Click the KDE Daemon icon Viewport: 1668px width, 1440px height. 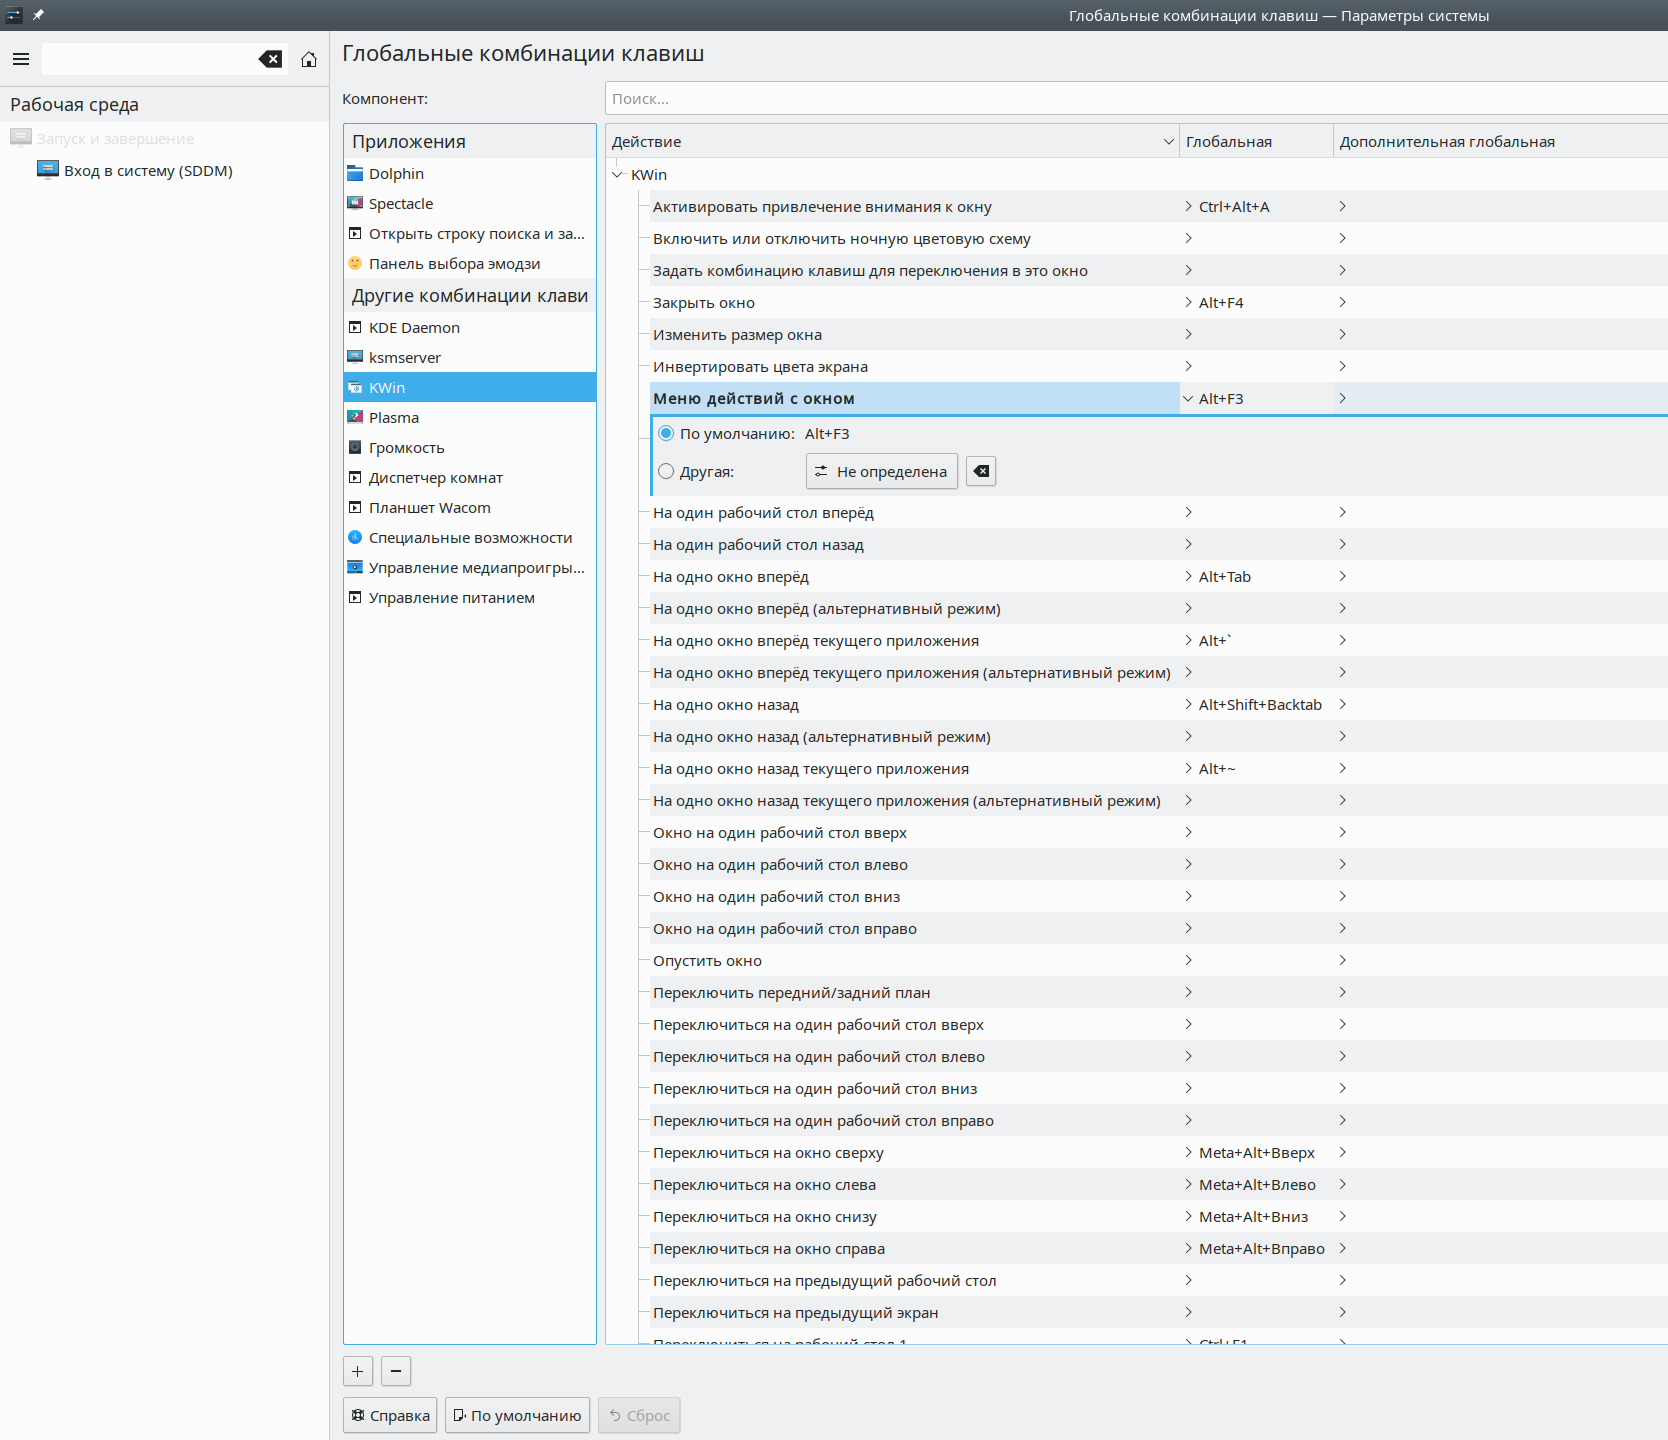tap(355, 327)
